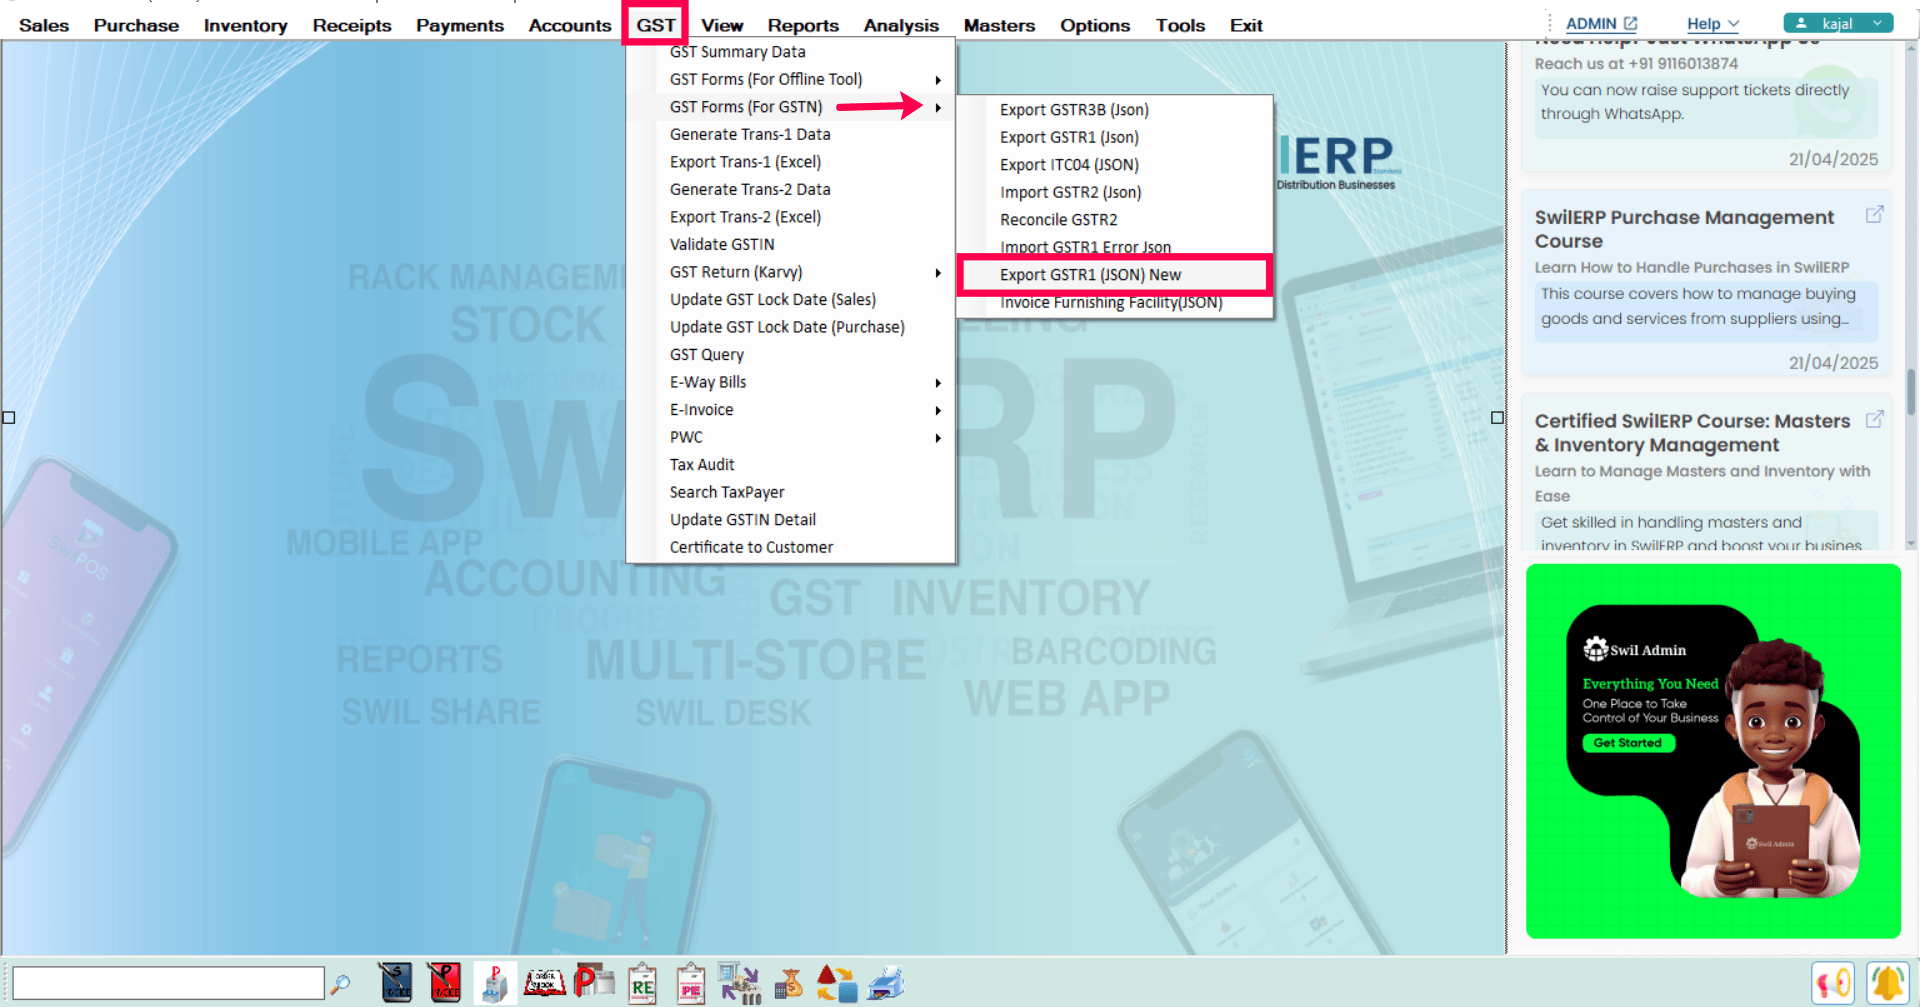1920x1007 pixels.
Task: Click the GST menu
Action: click(x=656, y=25)
